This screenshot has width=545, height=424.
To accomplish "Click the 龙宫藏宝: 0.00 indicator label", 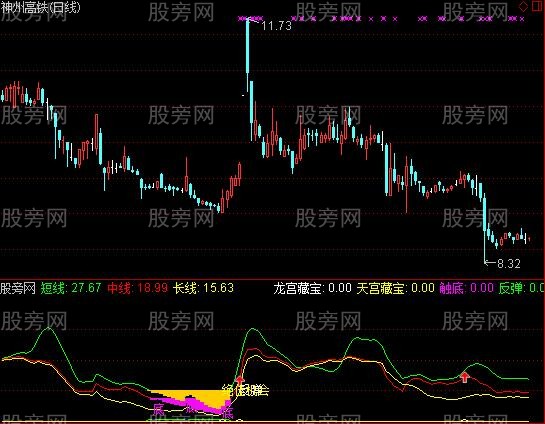I will [312, 288].
